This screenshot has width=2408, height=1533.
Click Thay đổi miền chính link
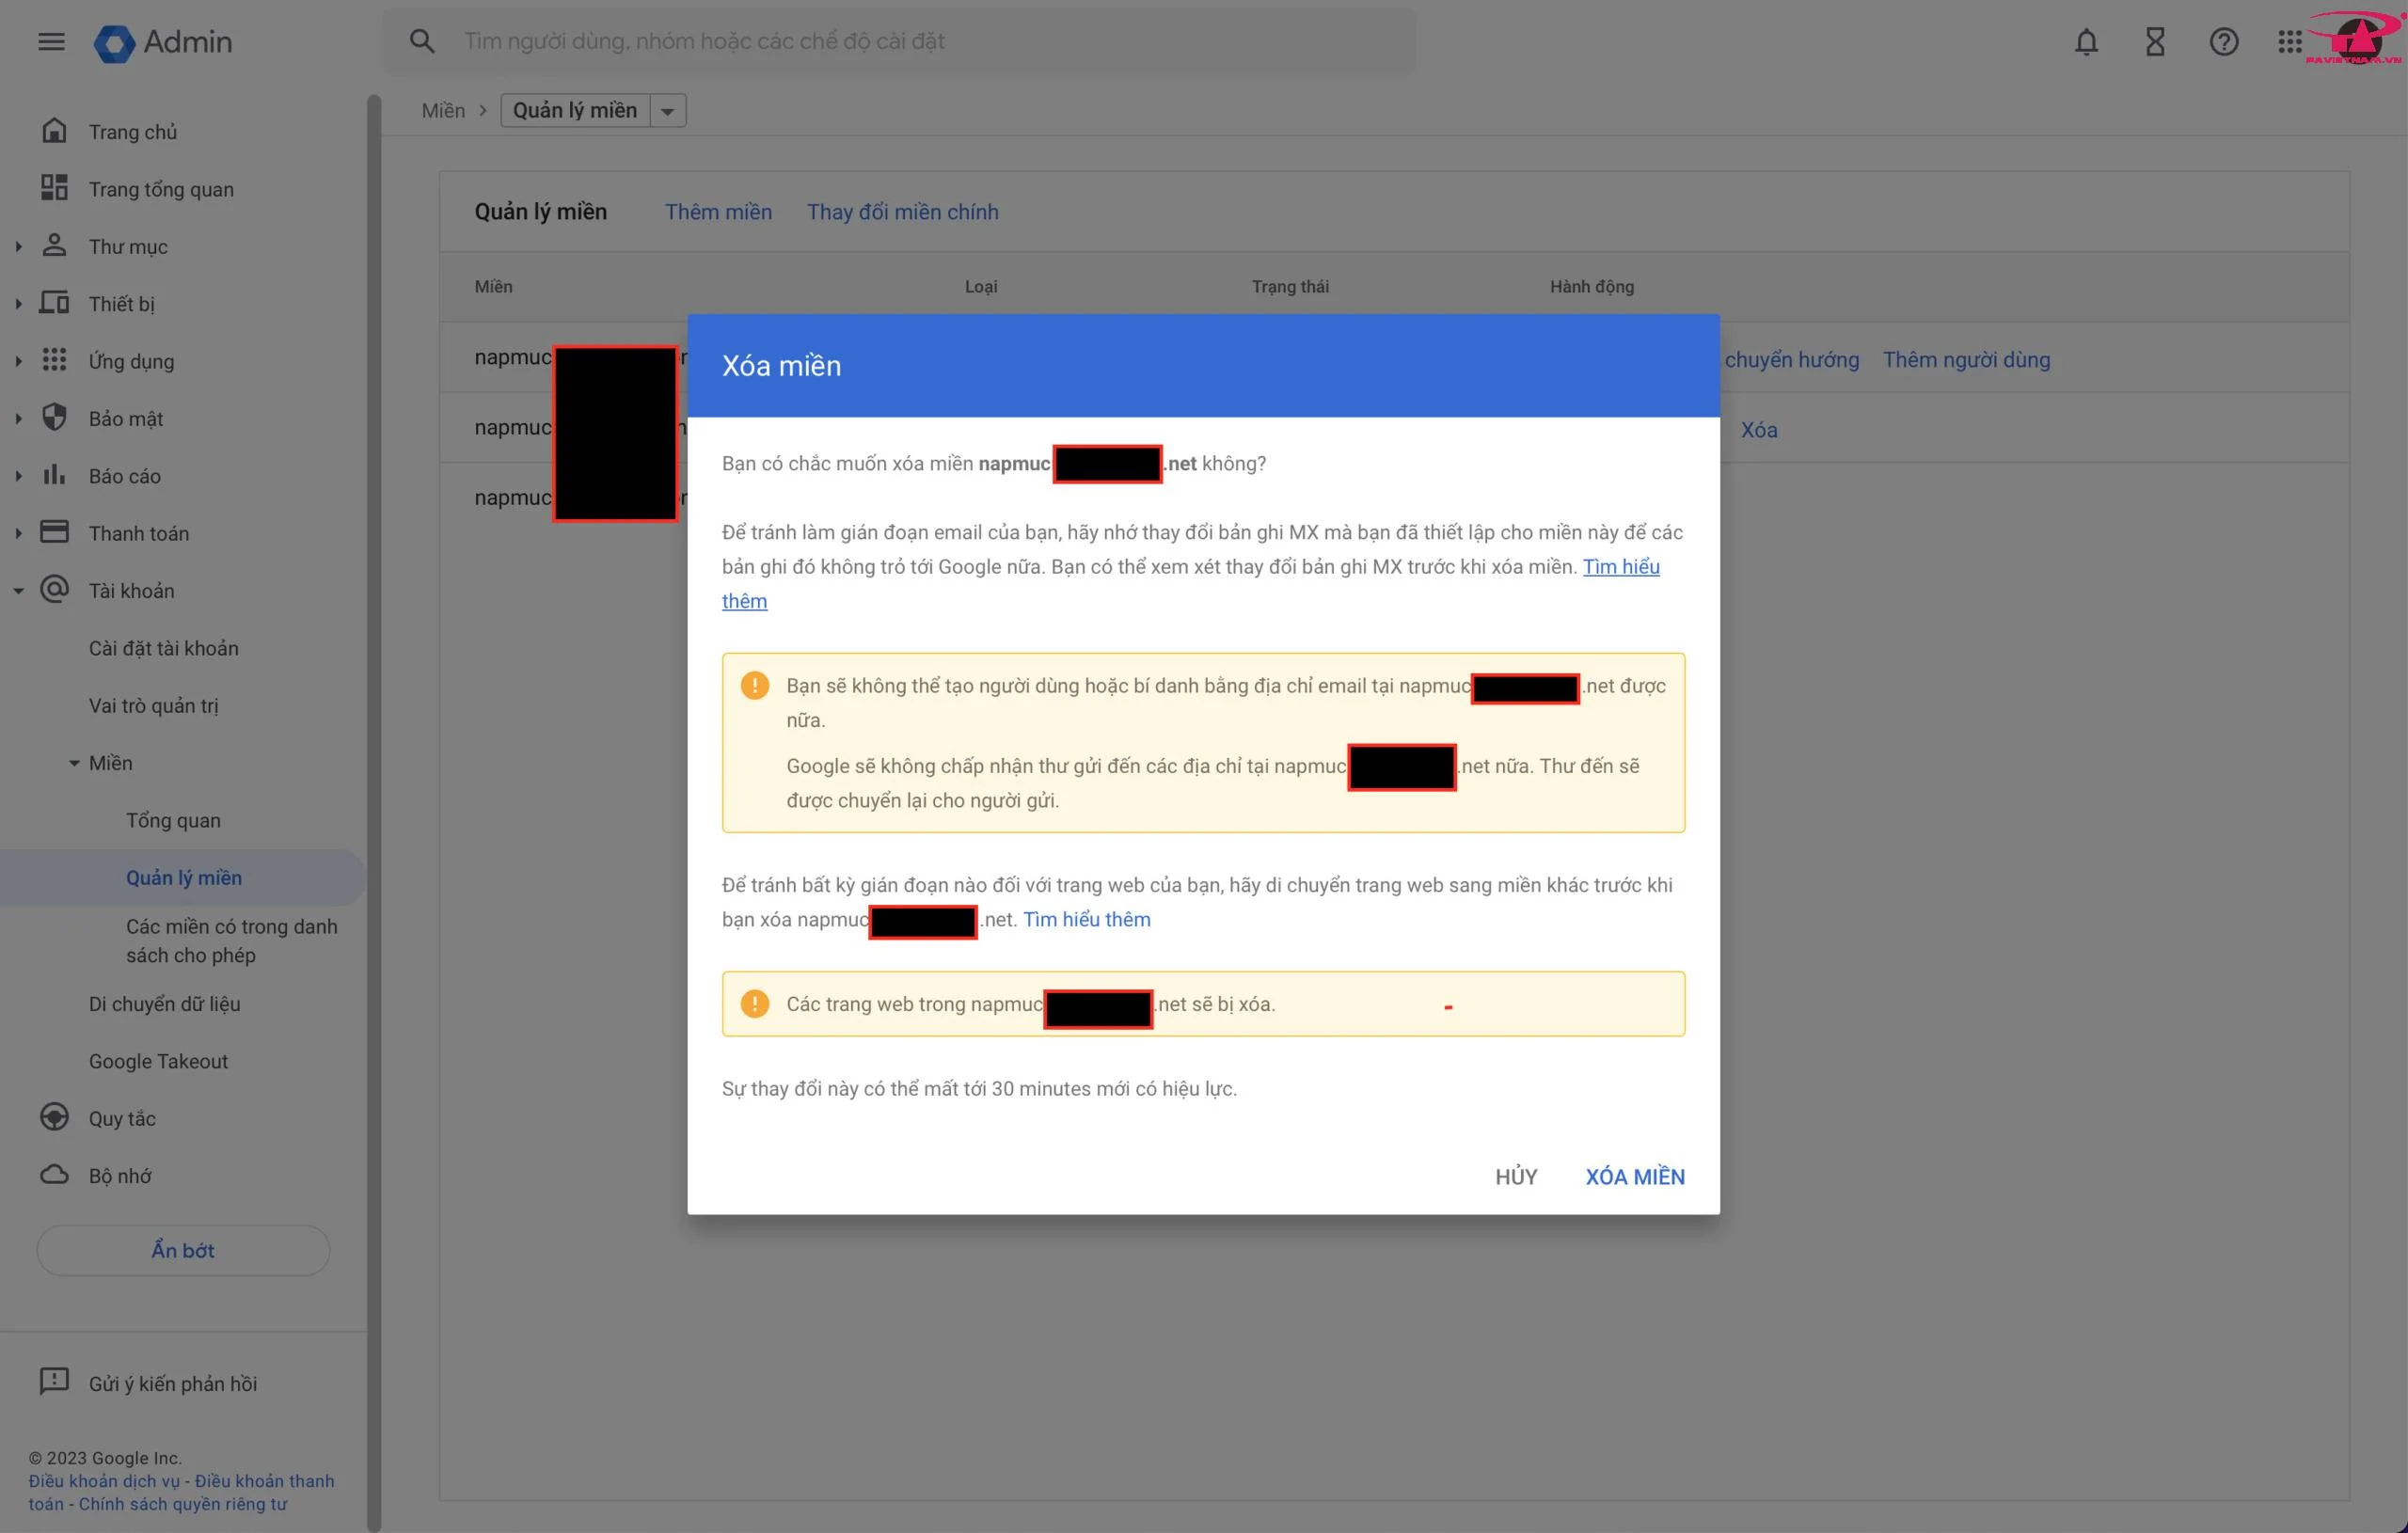[902, 211]
